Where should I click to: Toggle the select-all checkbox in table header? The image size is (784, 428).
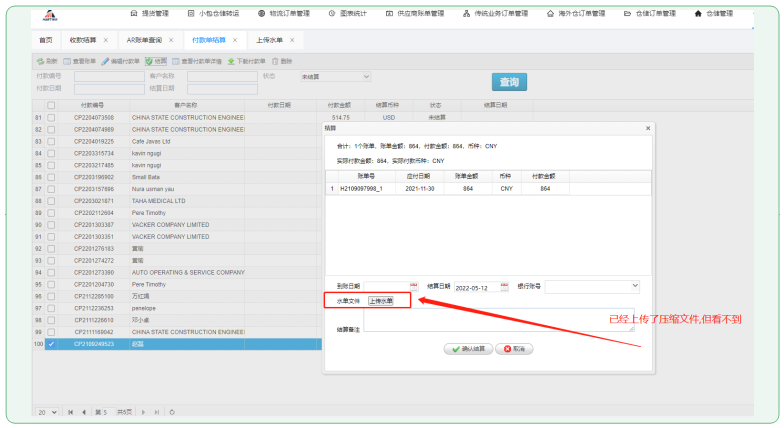51,105
